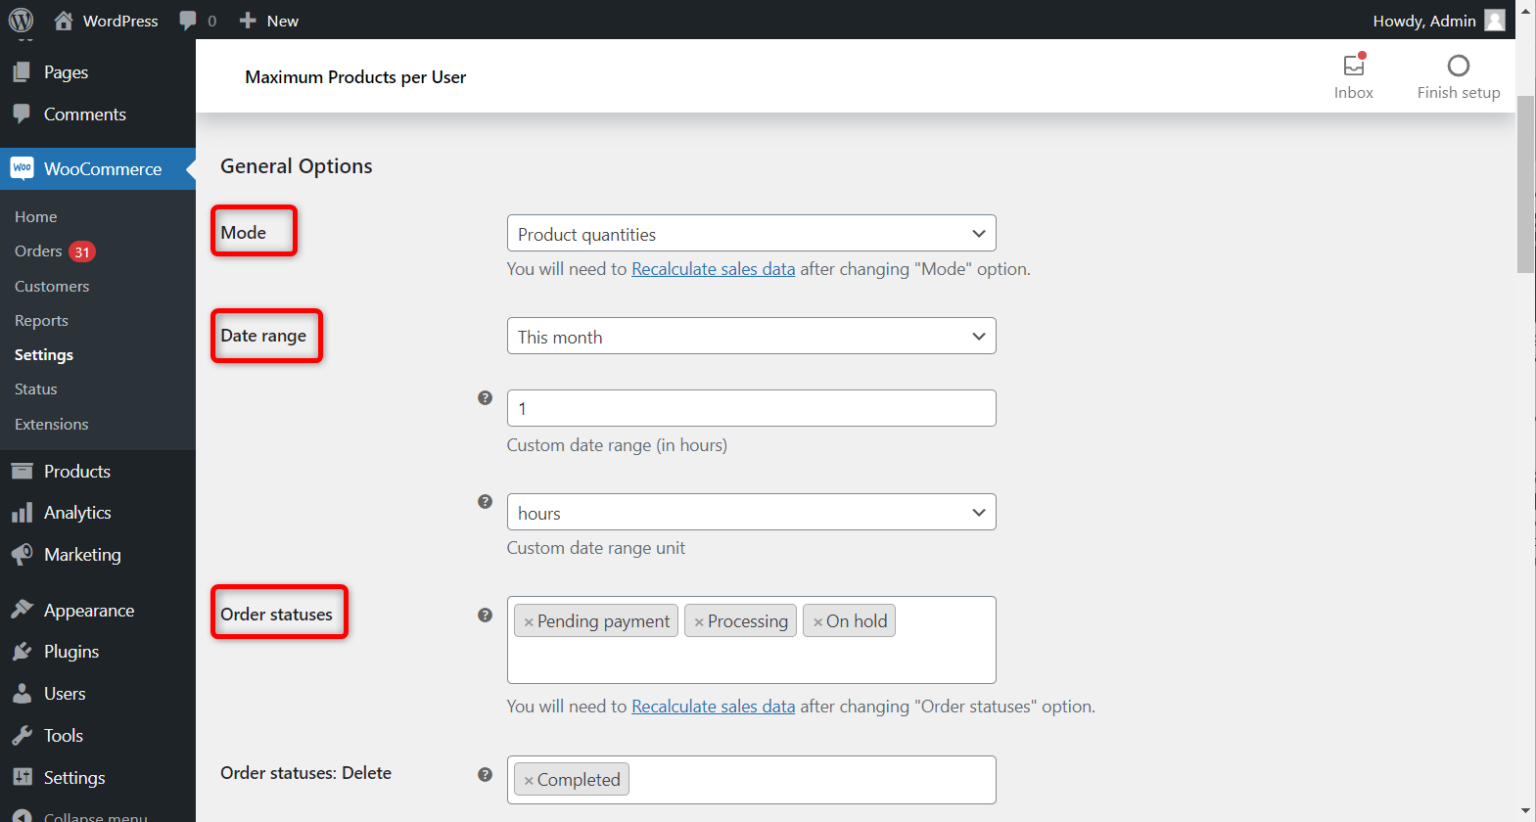
Task: Open the Marketing section icon
Action: tap(22, 554)
